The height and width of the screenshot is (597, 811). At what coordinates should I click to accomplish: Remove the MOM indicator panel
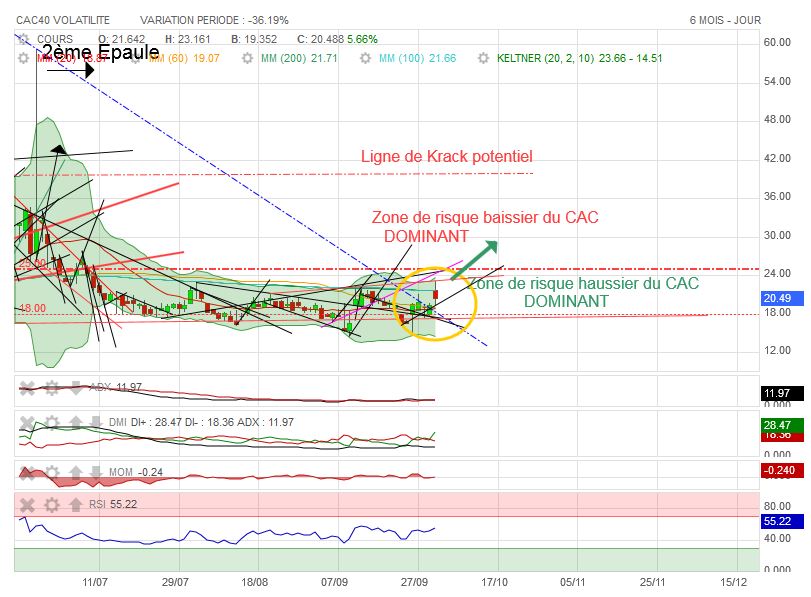click(27, 472)
